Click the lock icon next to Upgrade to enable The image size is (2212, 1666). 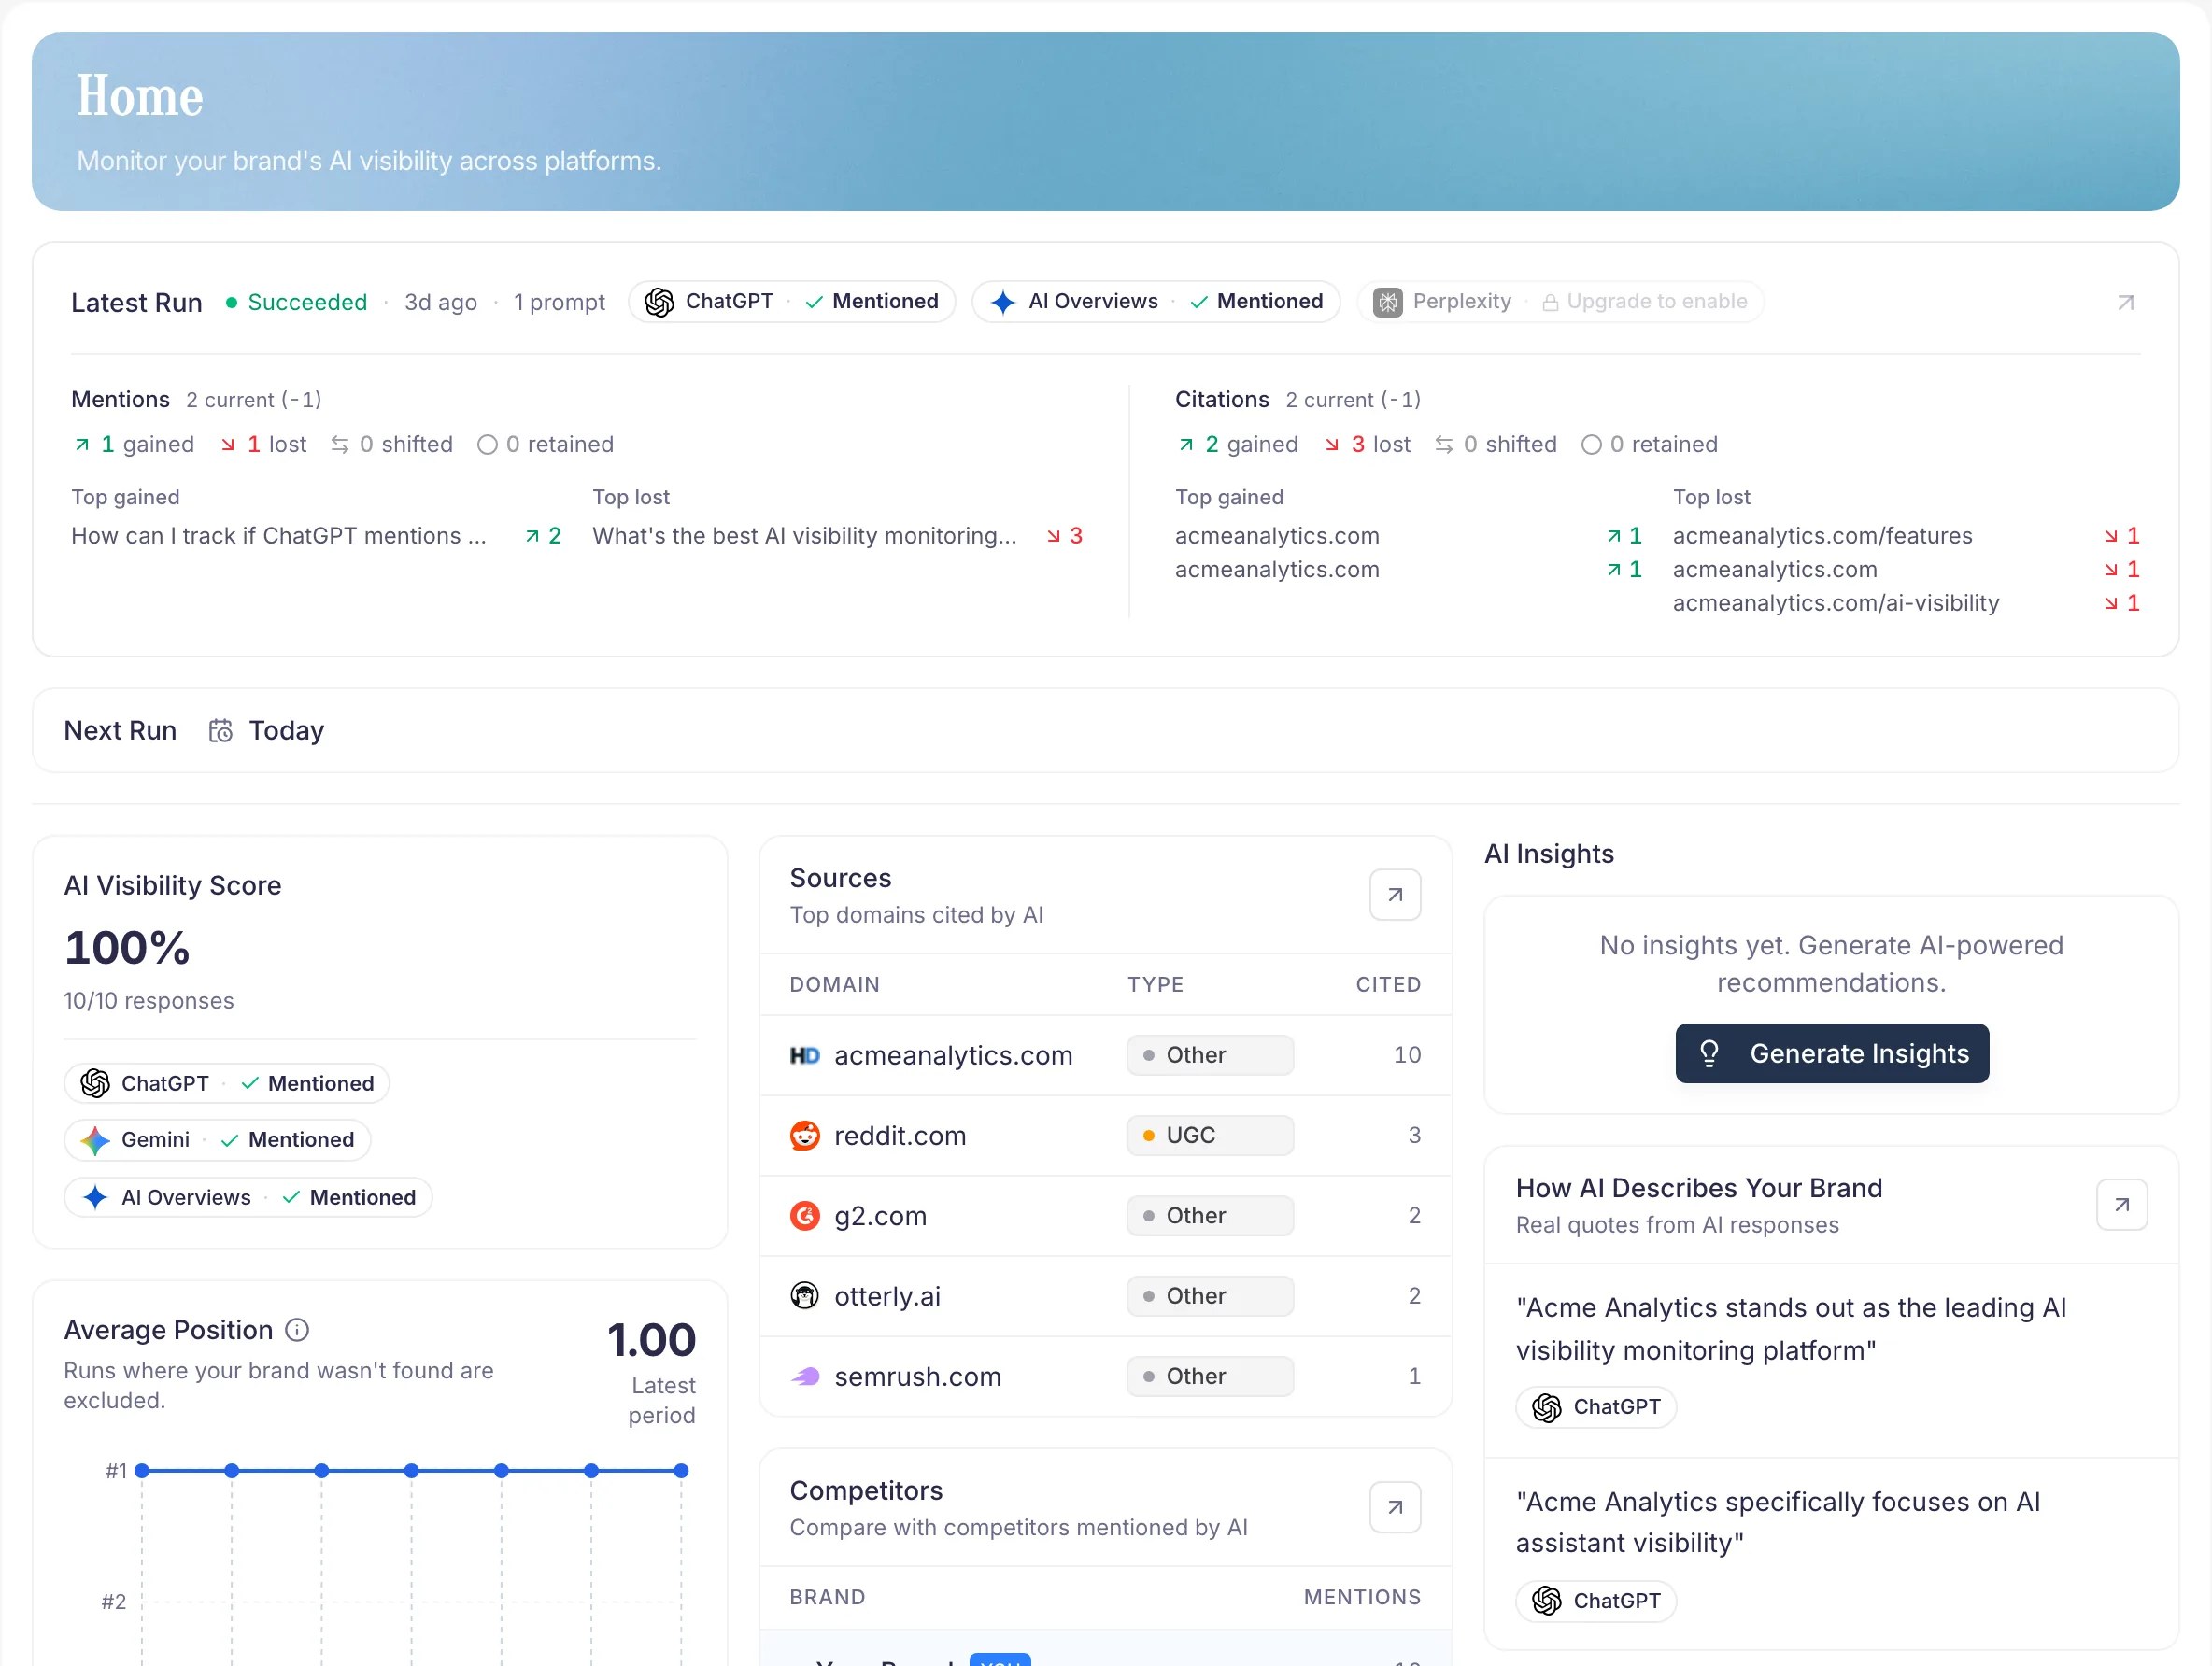[1549, 302]
